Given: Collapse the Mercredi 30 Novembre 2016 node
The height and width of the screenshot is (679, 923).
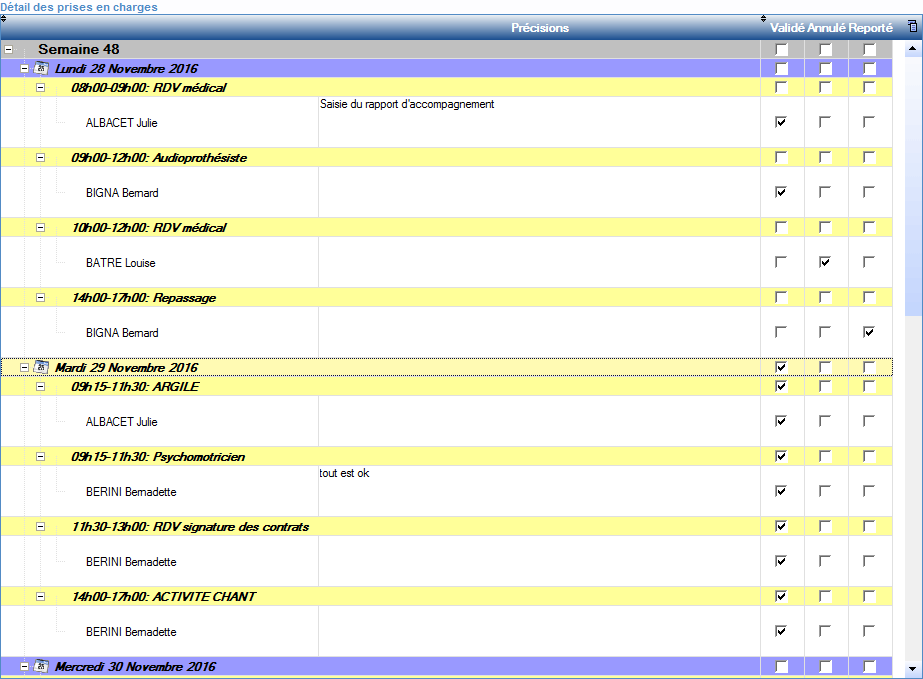Looking at the screenshot, I should 25,667.
